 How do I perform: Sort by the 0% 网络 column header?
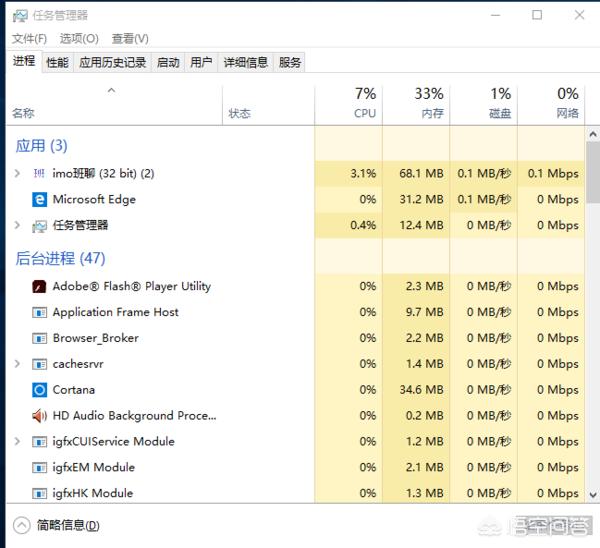coord(551,105)
